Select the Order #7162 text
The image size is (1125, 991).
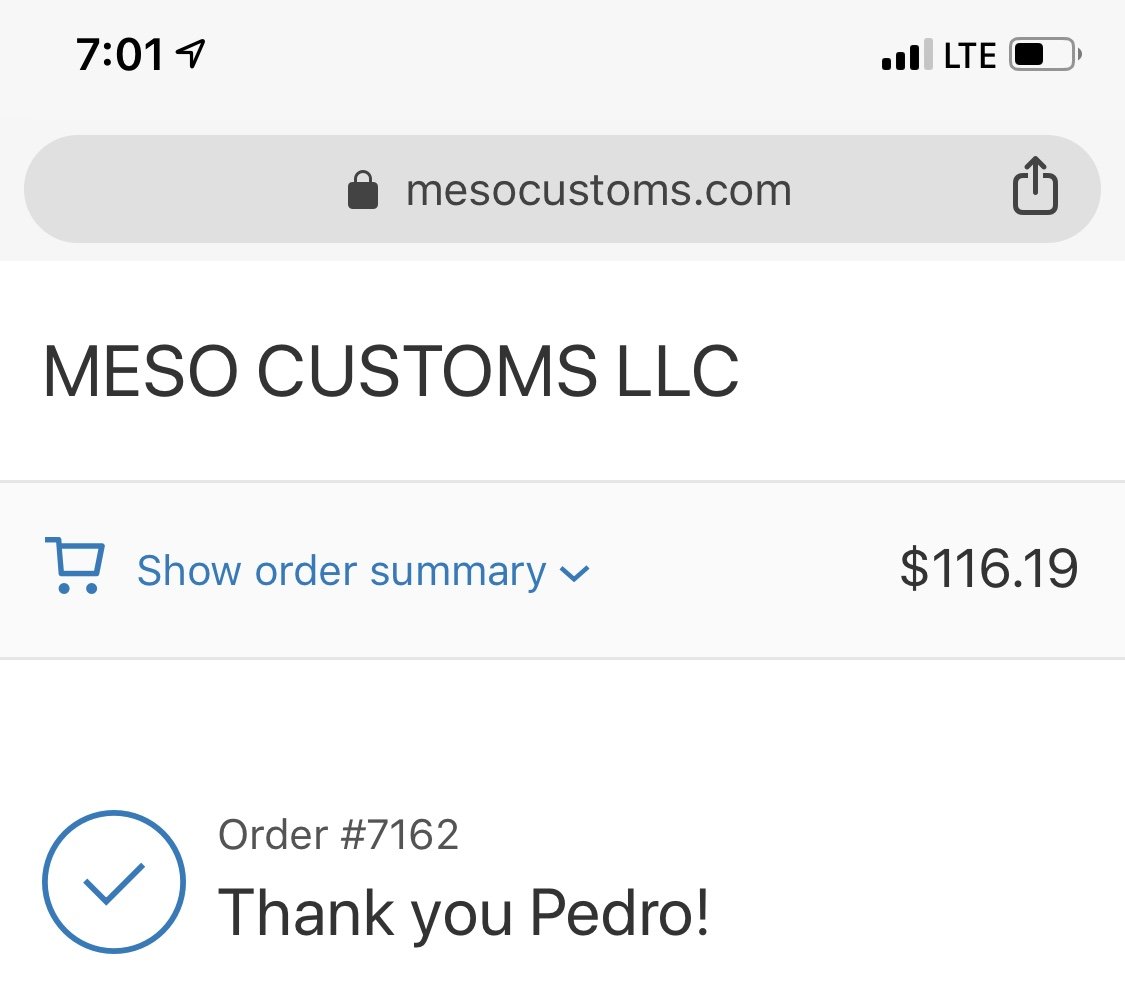point(338,835)
